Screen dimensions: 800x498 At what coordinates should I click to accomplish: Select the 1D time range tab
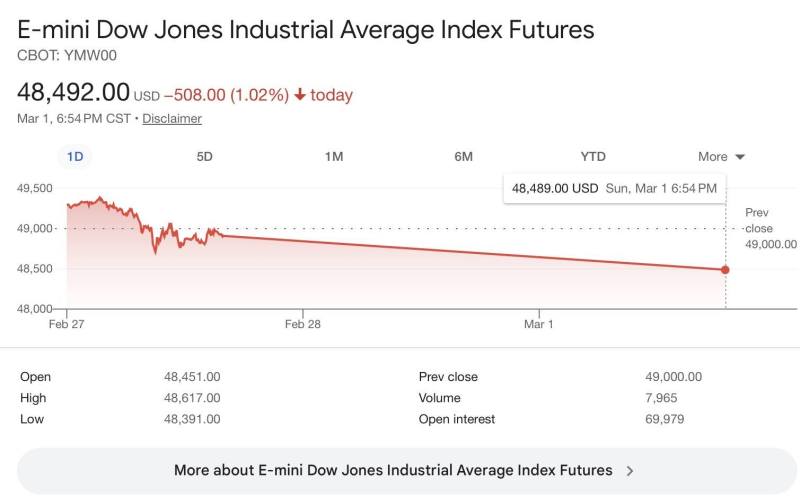coord(75,156)
